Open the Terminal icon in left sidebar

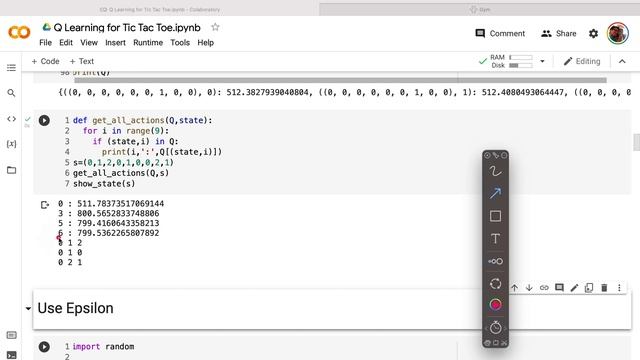click(x=11, y=355)
